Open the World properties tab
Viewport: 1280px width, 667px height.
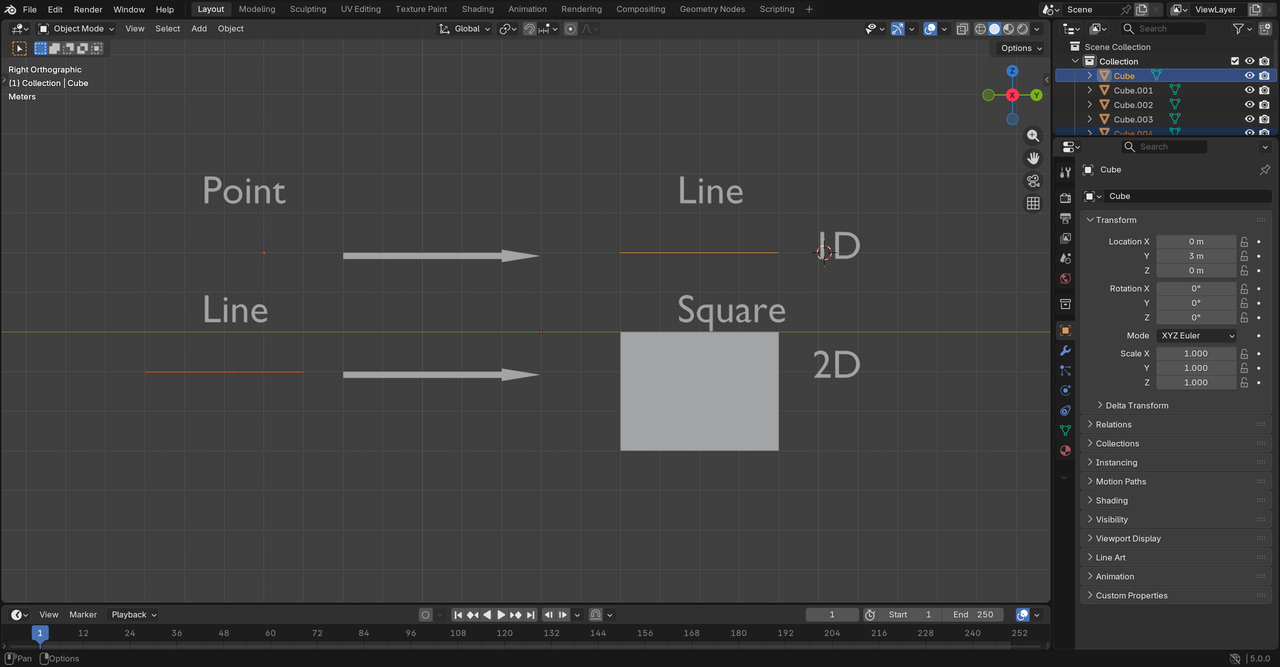tap(1065, 279)
